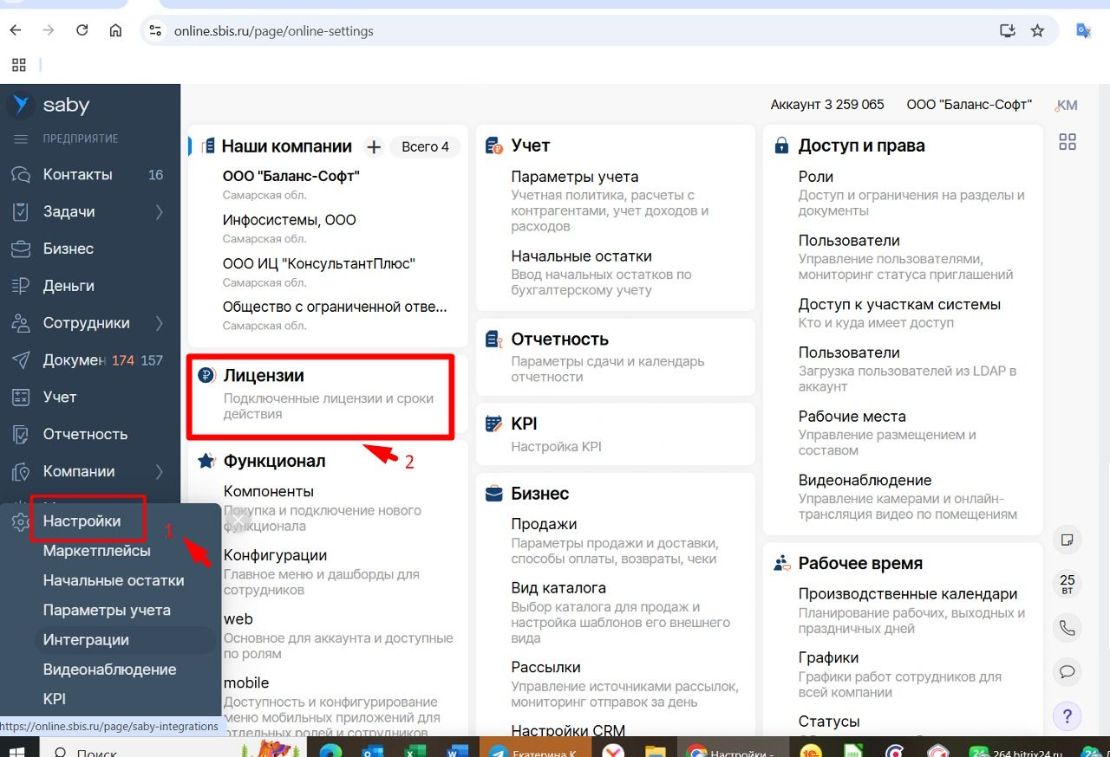Open Деньги section in the sidebar
The image size is (1110, 757).
(69, 285)
